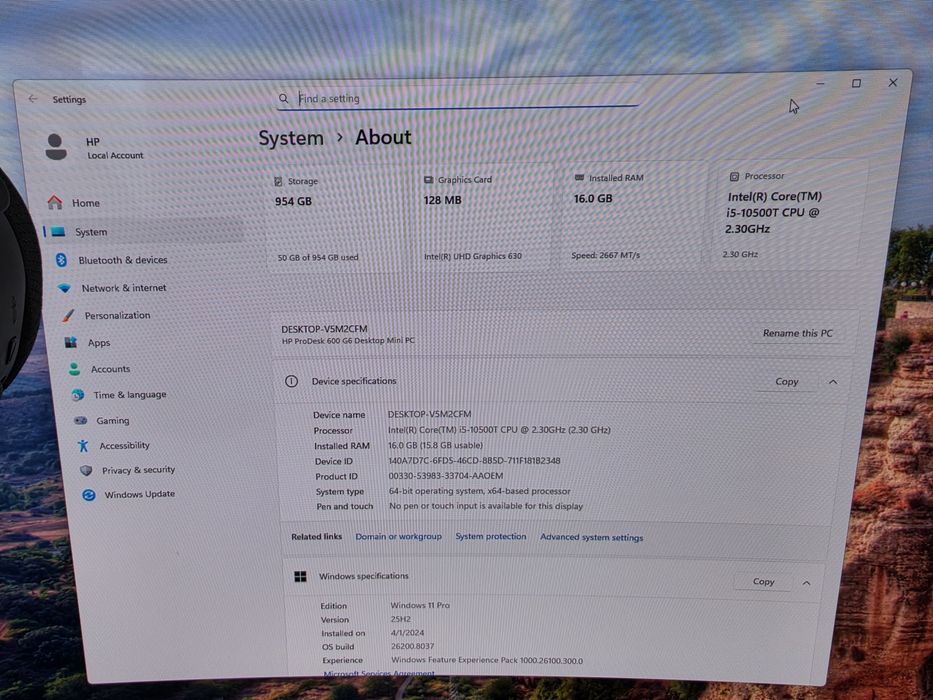Select the No pen or touch text
Image resolution: width=933 pixels, height=700 pixels.
[486, 506]
